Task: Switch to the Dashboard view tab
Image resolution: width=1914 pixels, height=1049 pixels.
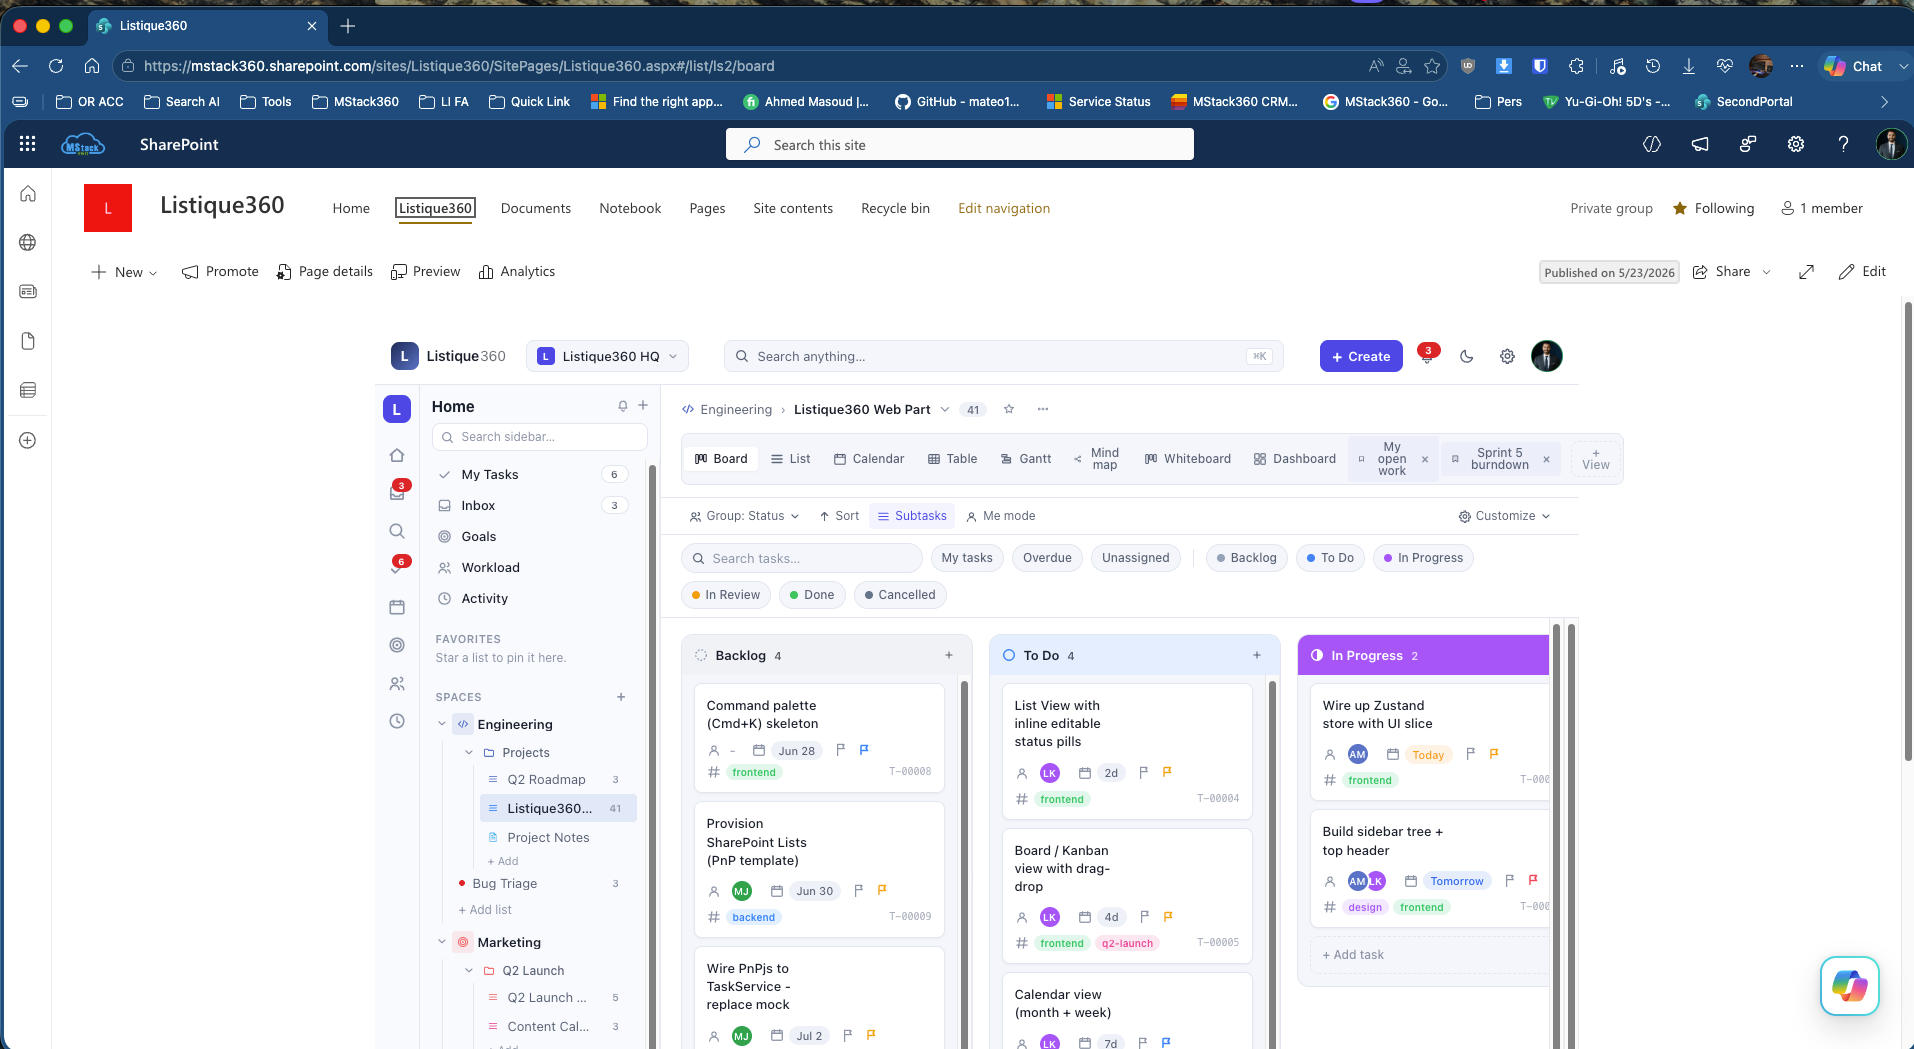Action: (1294, 458)
